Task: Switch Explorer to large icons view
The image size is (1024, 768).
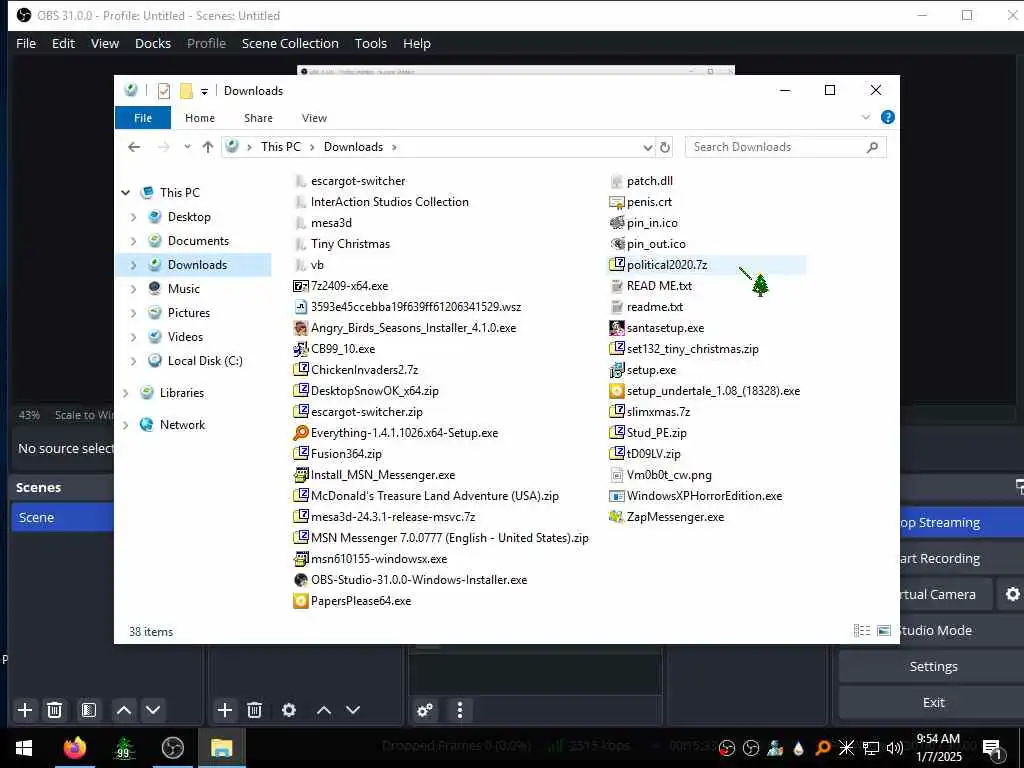Action: pyautogui.click(x=884, y=630)
